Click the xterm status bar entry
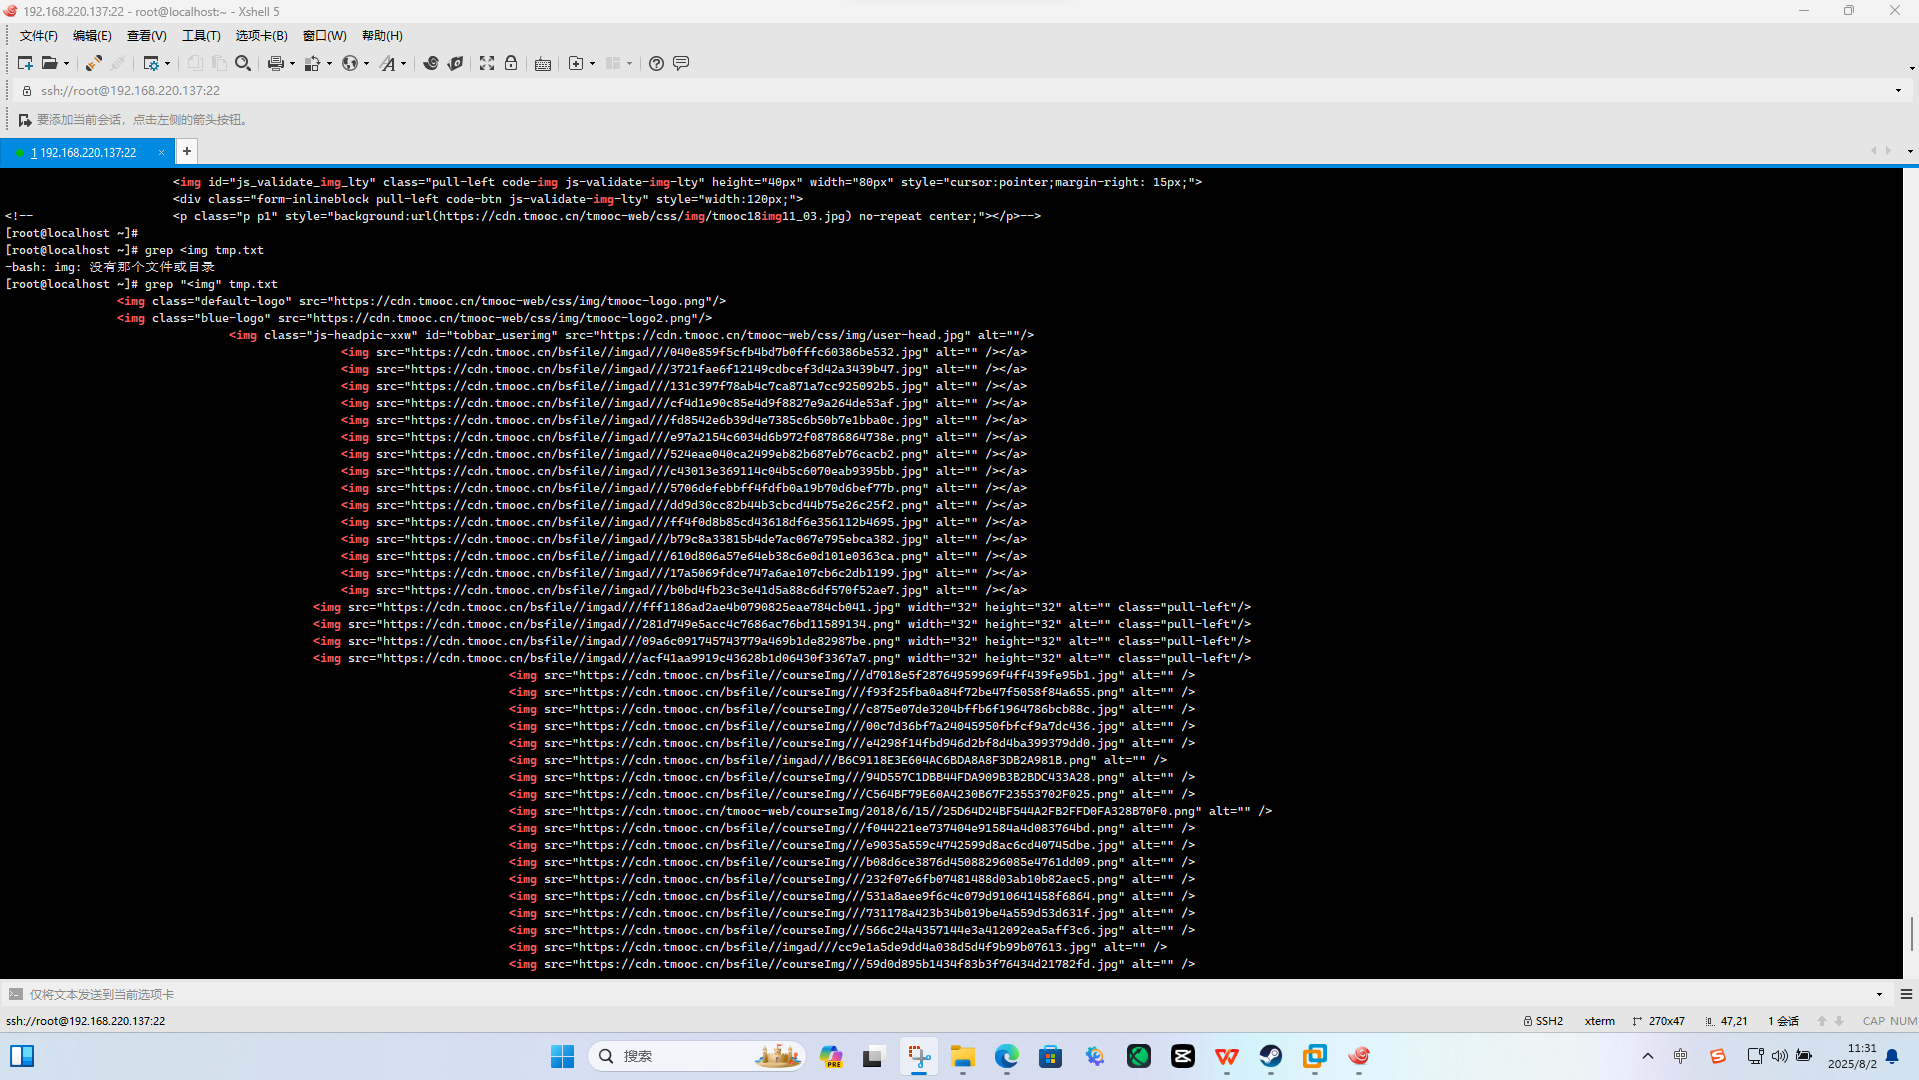 pos(1600,1021)
